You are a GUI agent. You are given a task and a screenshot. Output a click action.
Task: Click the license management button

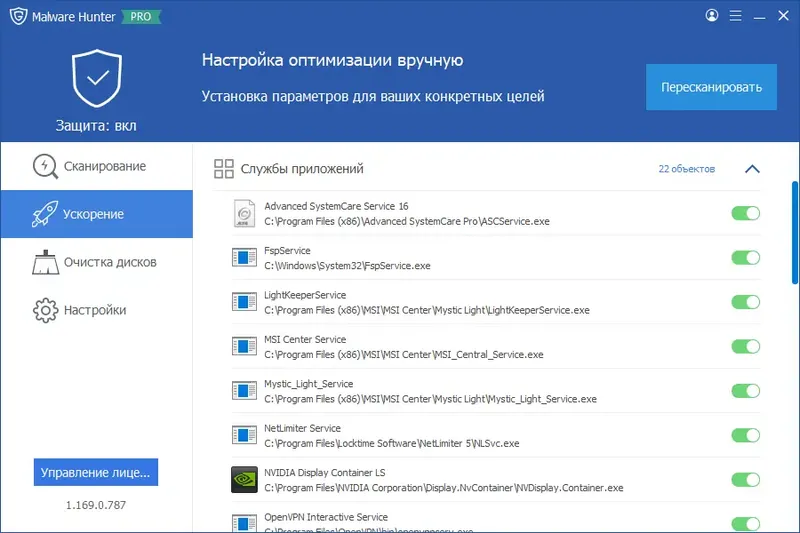tap(96, 472)
